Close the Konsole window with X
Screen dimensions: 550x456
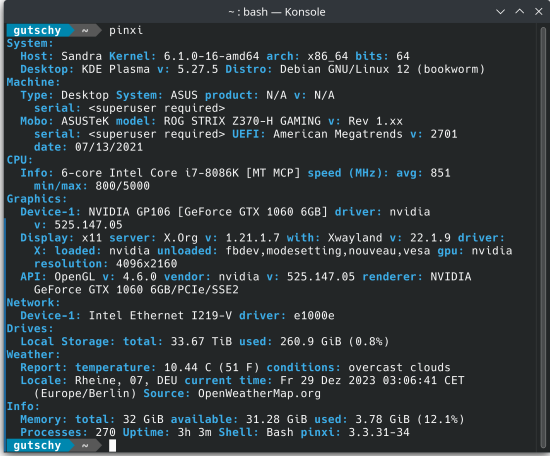pos(539,12)
